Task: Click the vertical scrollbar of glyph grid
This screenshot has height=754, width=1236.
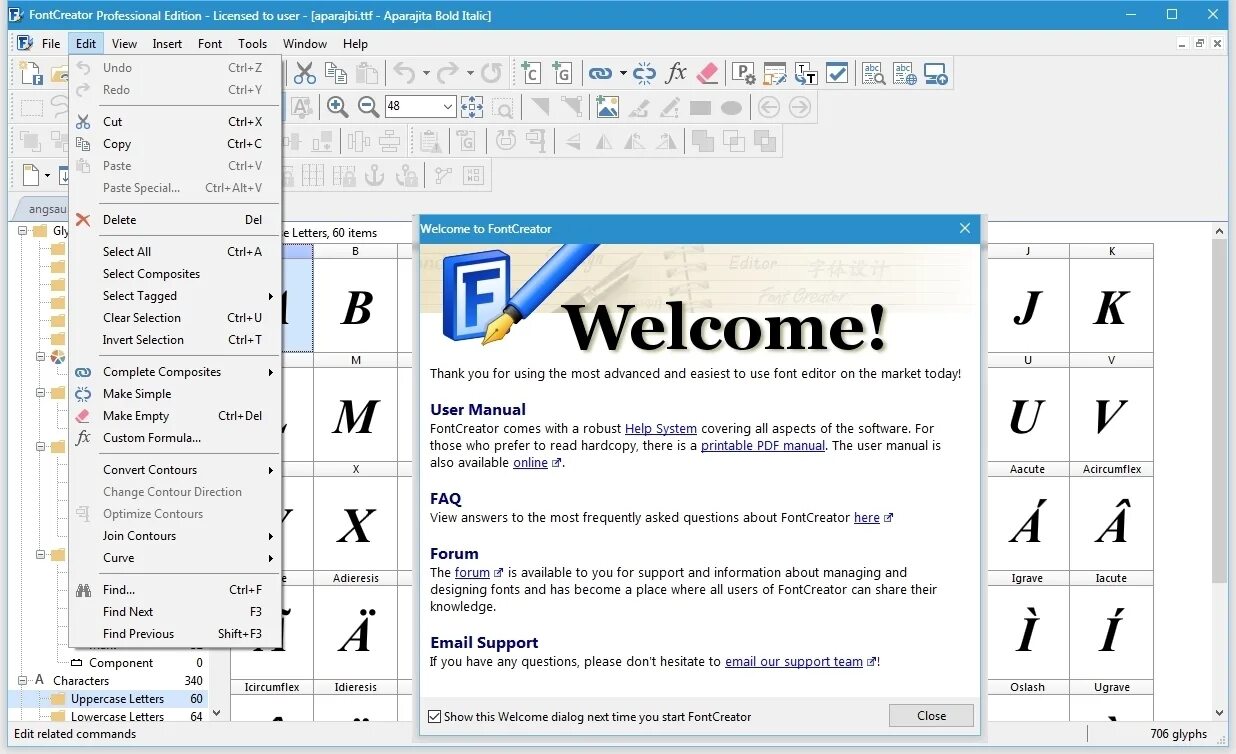Action: point(1219,410)
